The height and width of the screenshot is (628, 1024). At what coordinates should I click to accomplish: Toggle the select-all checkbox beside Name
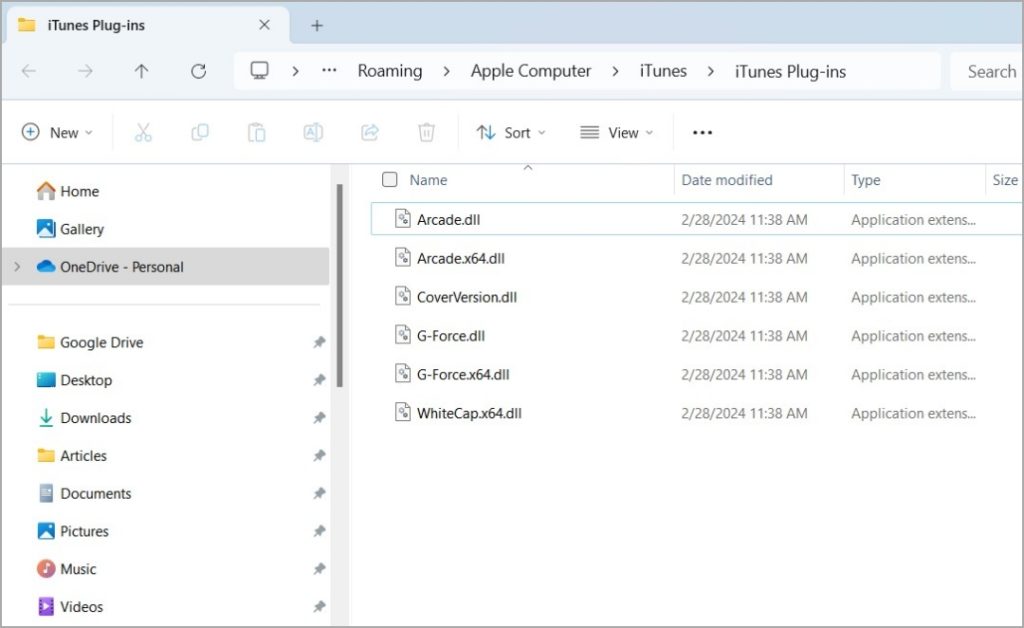390,180
